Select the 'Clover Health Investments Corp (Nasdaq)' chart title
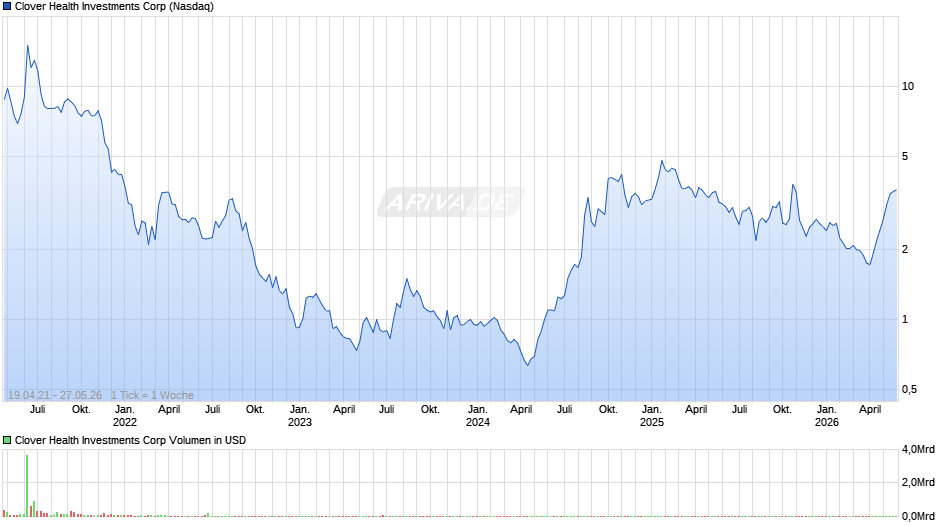940x526 pixels. pos(114,7)
